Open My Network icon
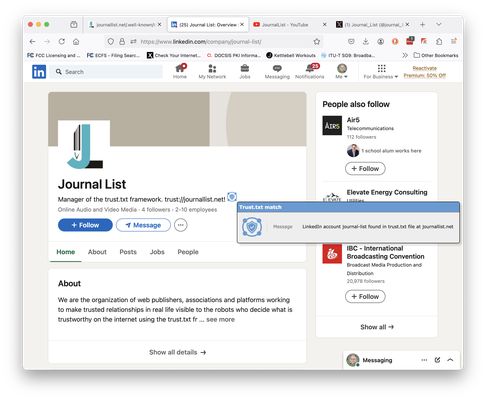Screen dimensions: 486x400 212,71
